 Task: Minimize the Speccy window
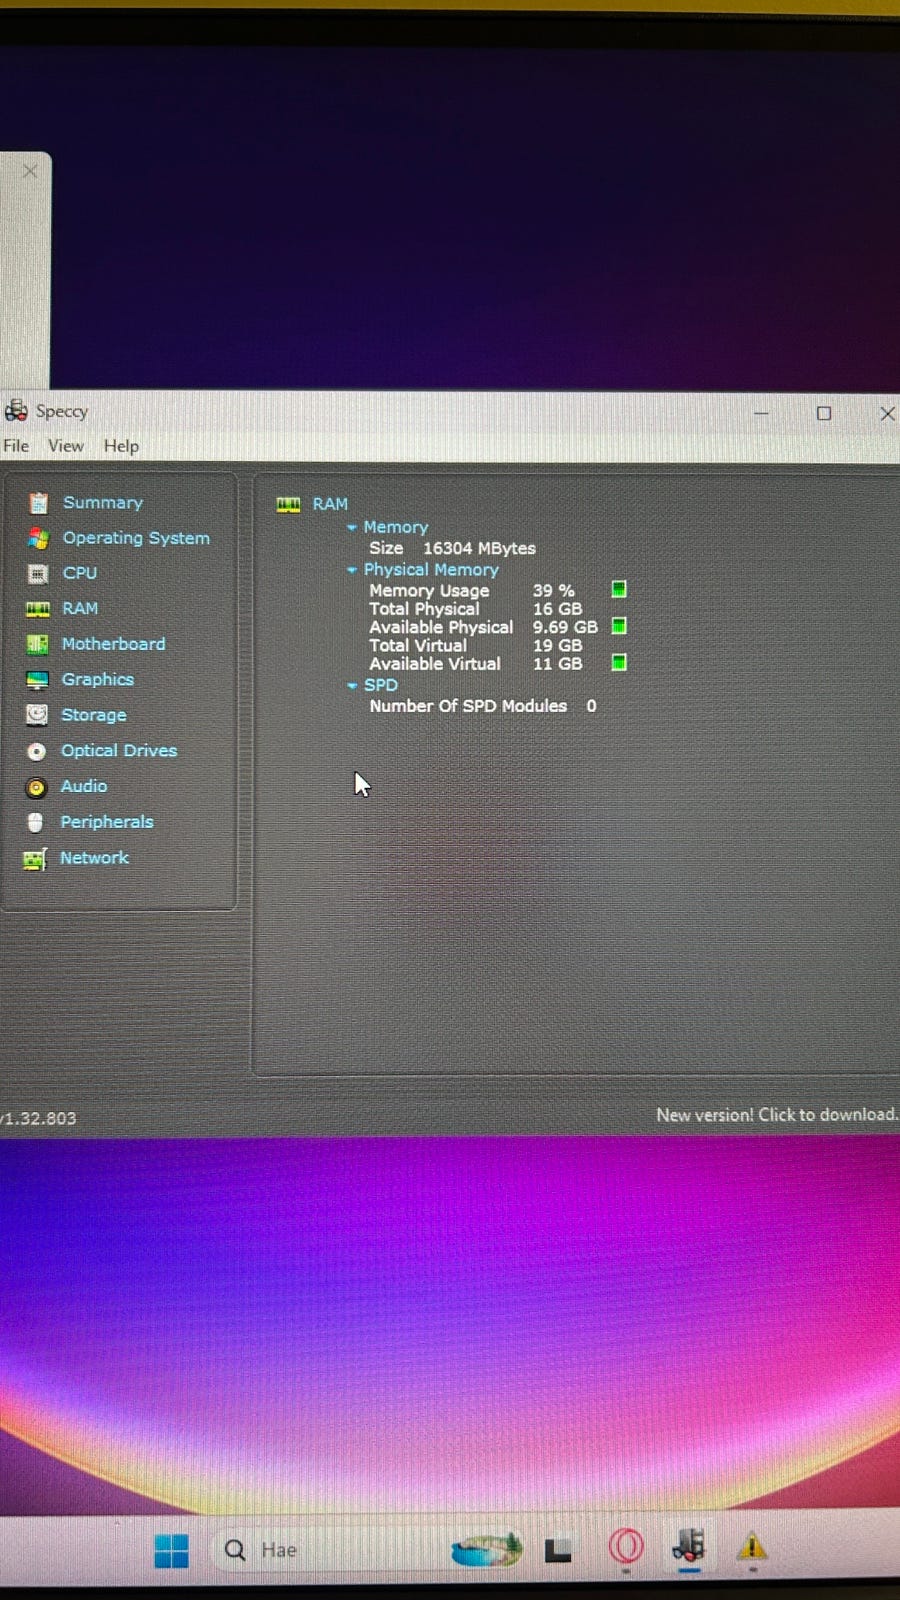coord(761,413)
